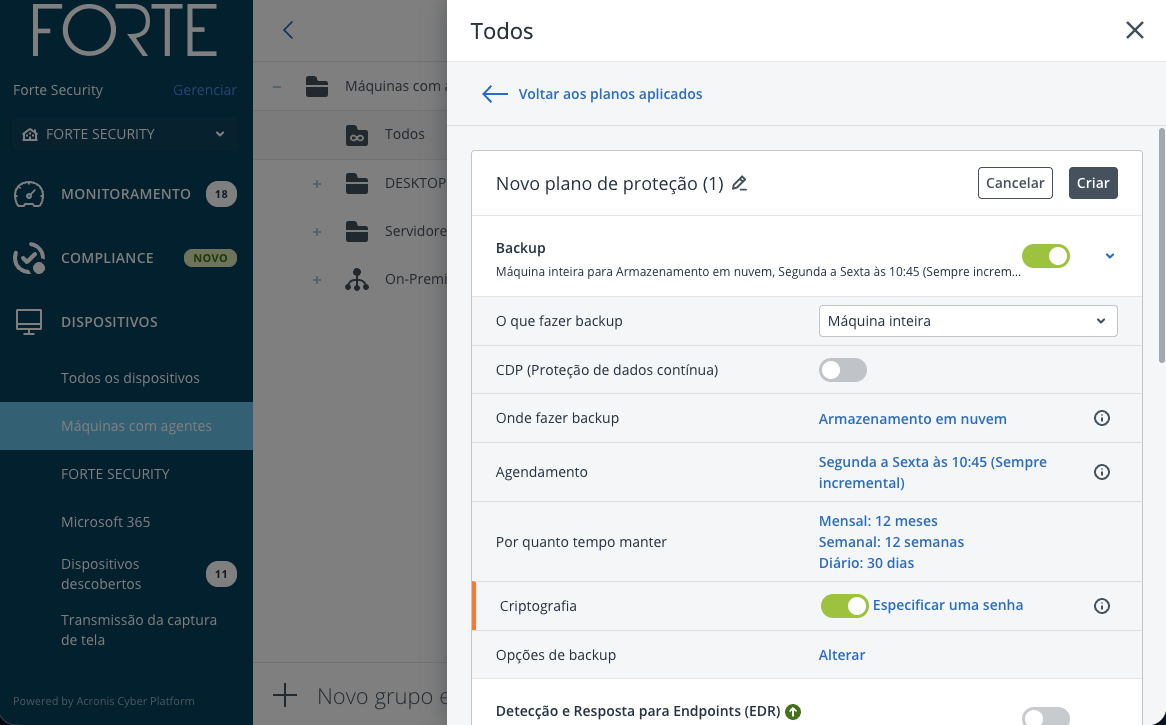Image resolution: width=1166 pixels, height=725 pixels.
Task: Open the FORTE SECURITY tenant dropdown
Action: tap(125, 135)
